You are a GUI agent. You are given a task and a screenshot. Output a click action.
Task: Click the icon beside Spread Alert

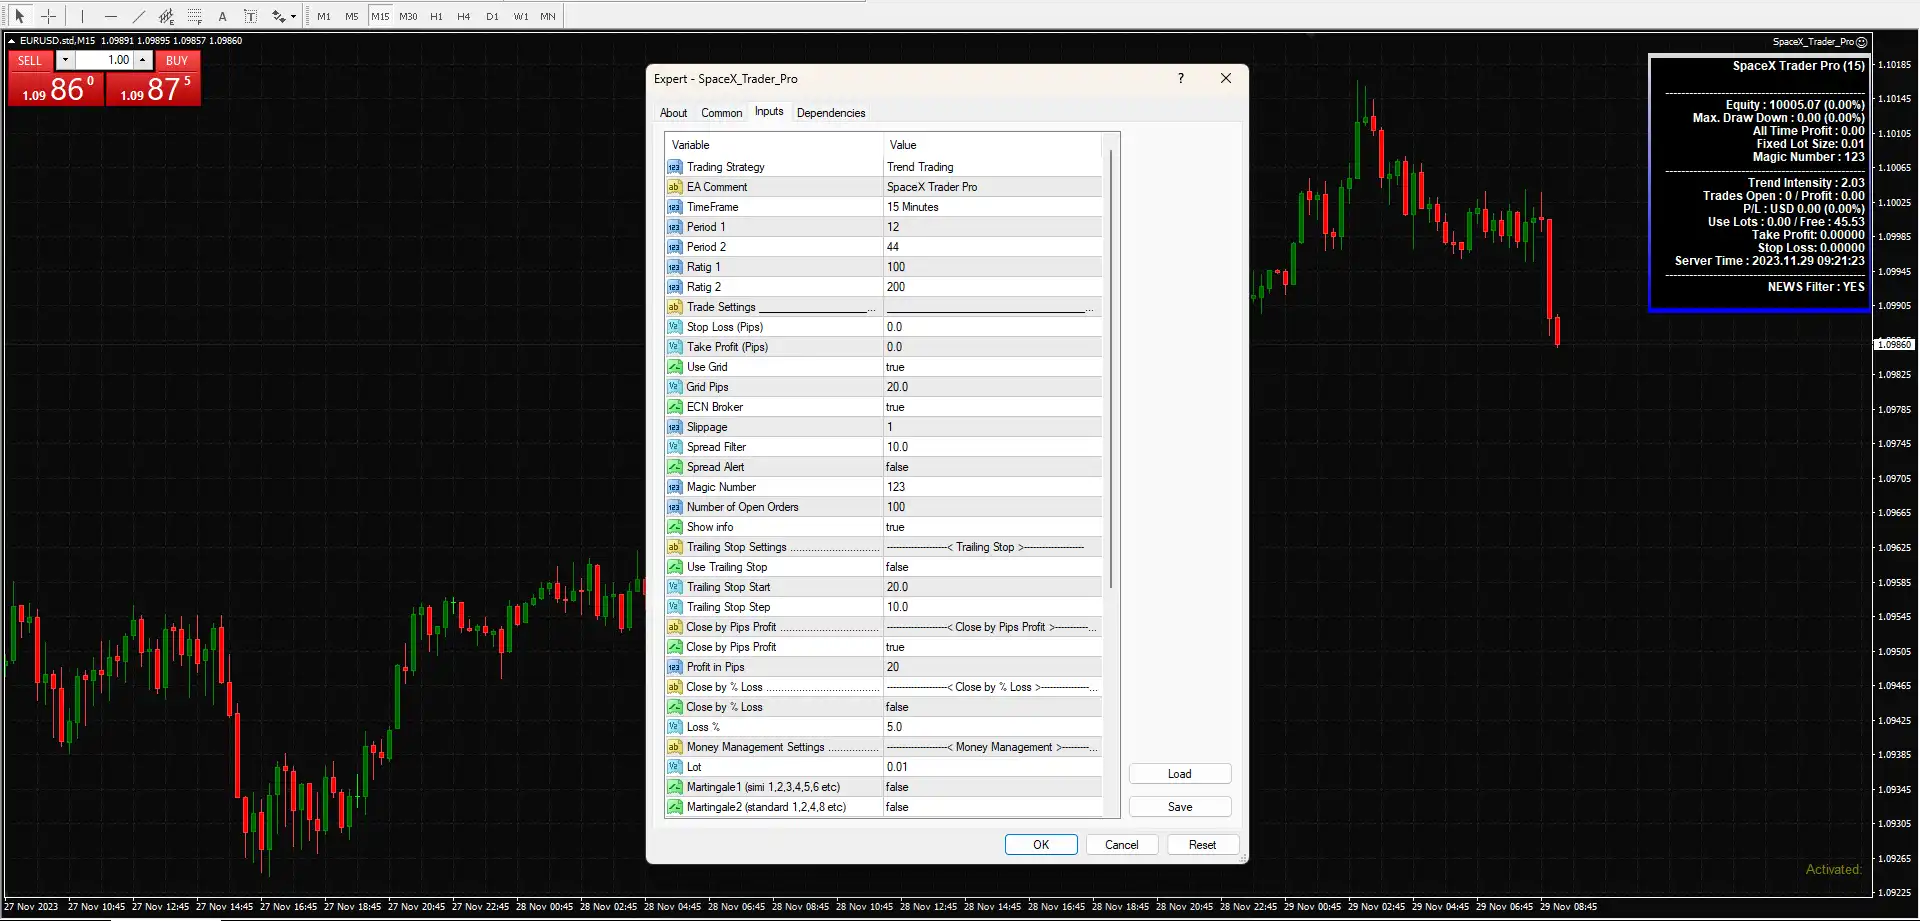pyautogui.click(x=674, y=467)
